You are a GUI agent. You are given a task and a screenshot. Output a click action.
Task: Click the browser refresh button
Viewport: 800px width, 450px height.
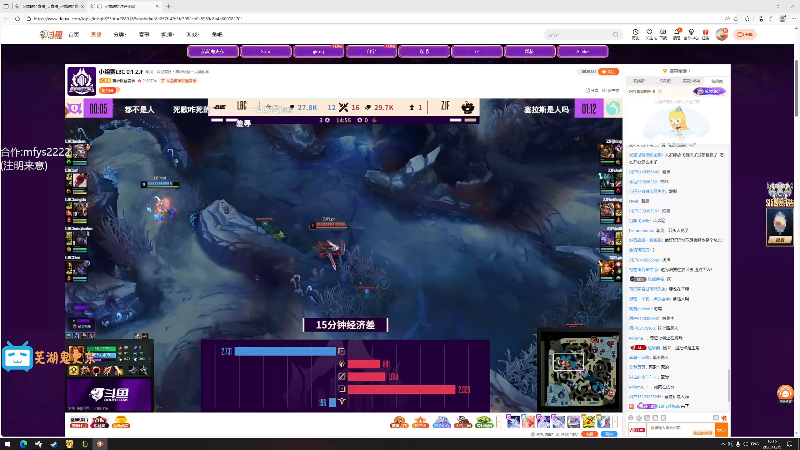pyautogui.click(x=17, y=18)
